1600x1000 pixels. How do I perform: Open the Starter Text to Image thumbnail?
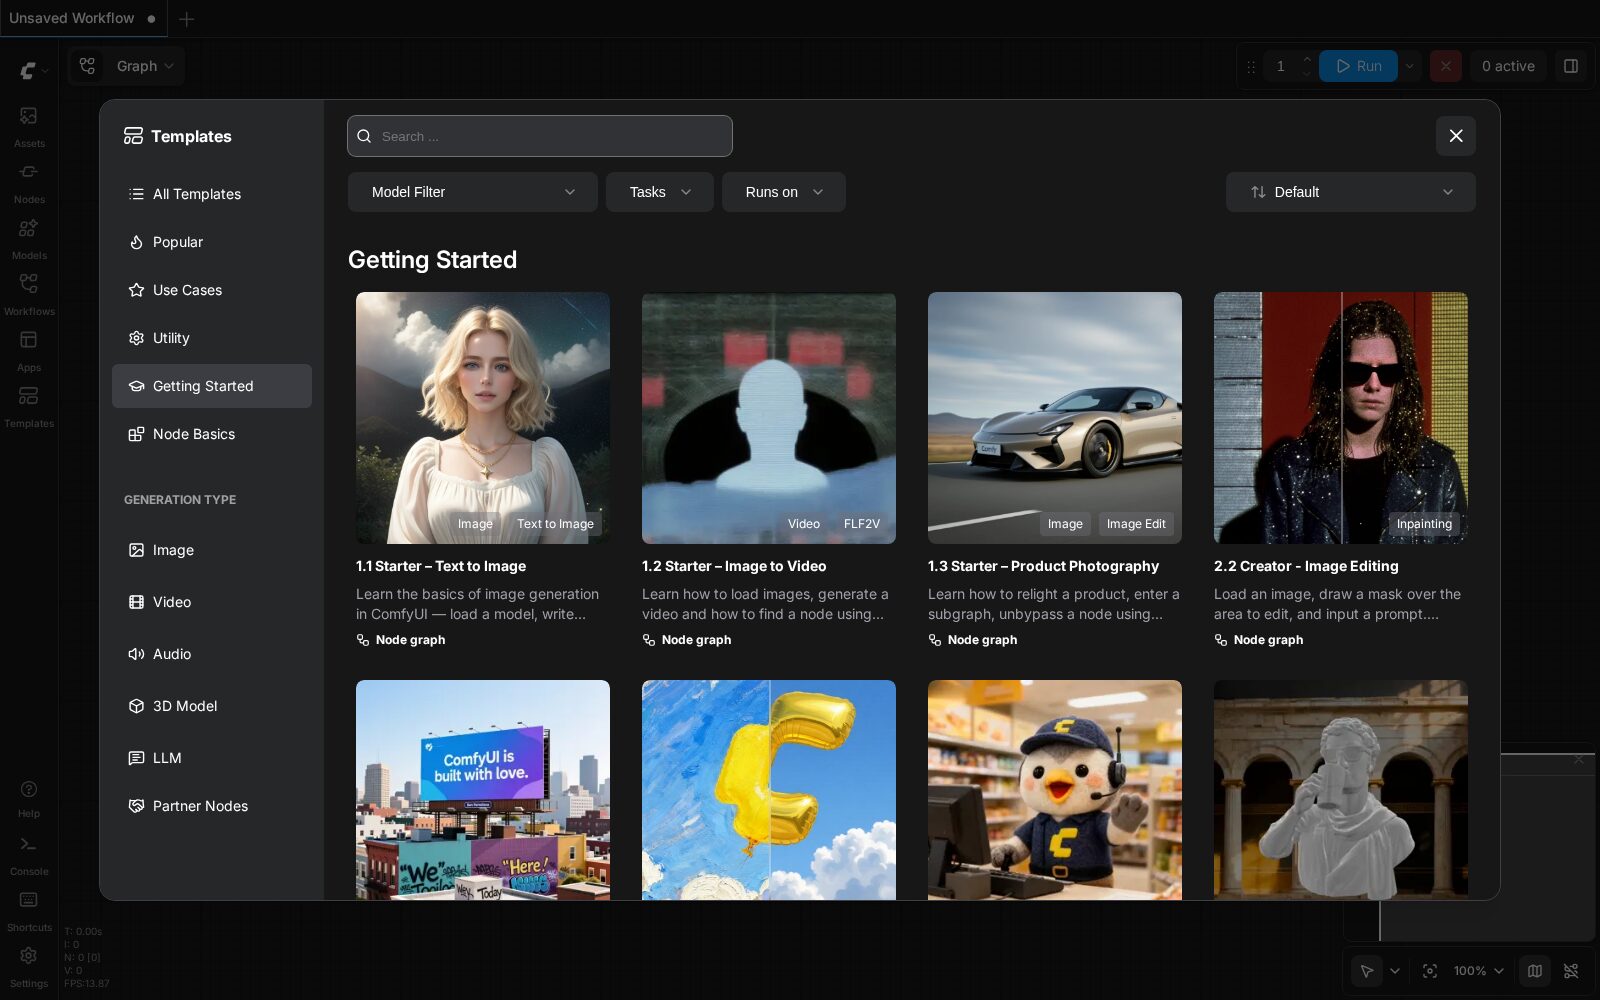483,418
